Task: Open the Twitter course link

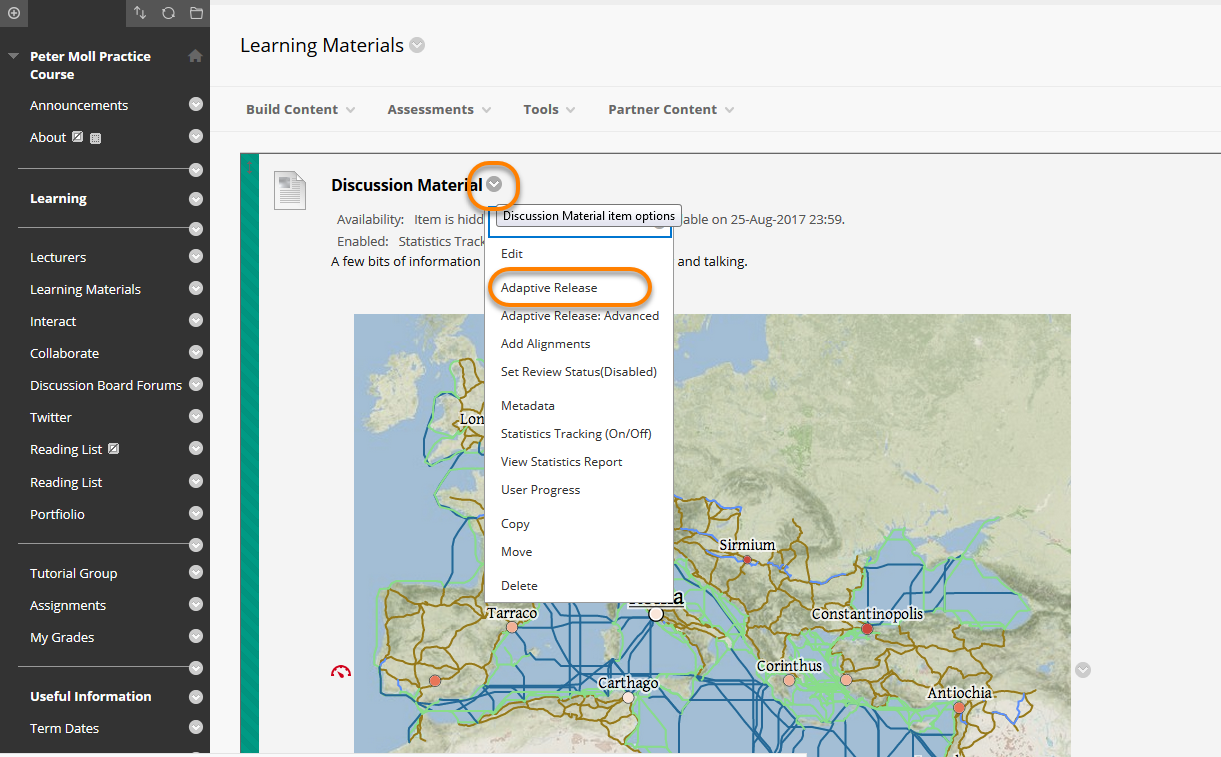Action: [x=51, y=417]
